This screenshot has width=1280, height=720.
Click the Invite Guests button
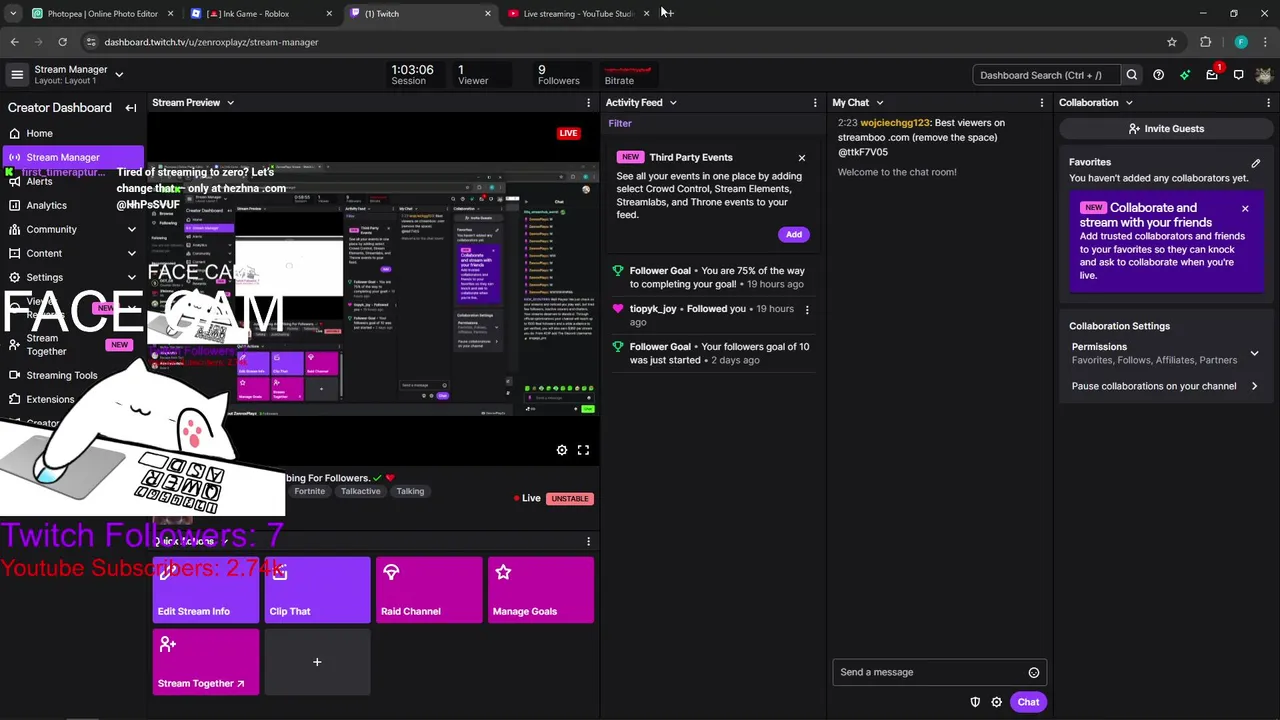point(1166,129)
